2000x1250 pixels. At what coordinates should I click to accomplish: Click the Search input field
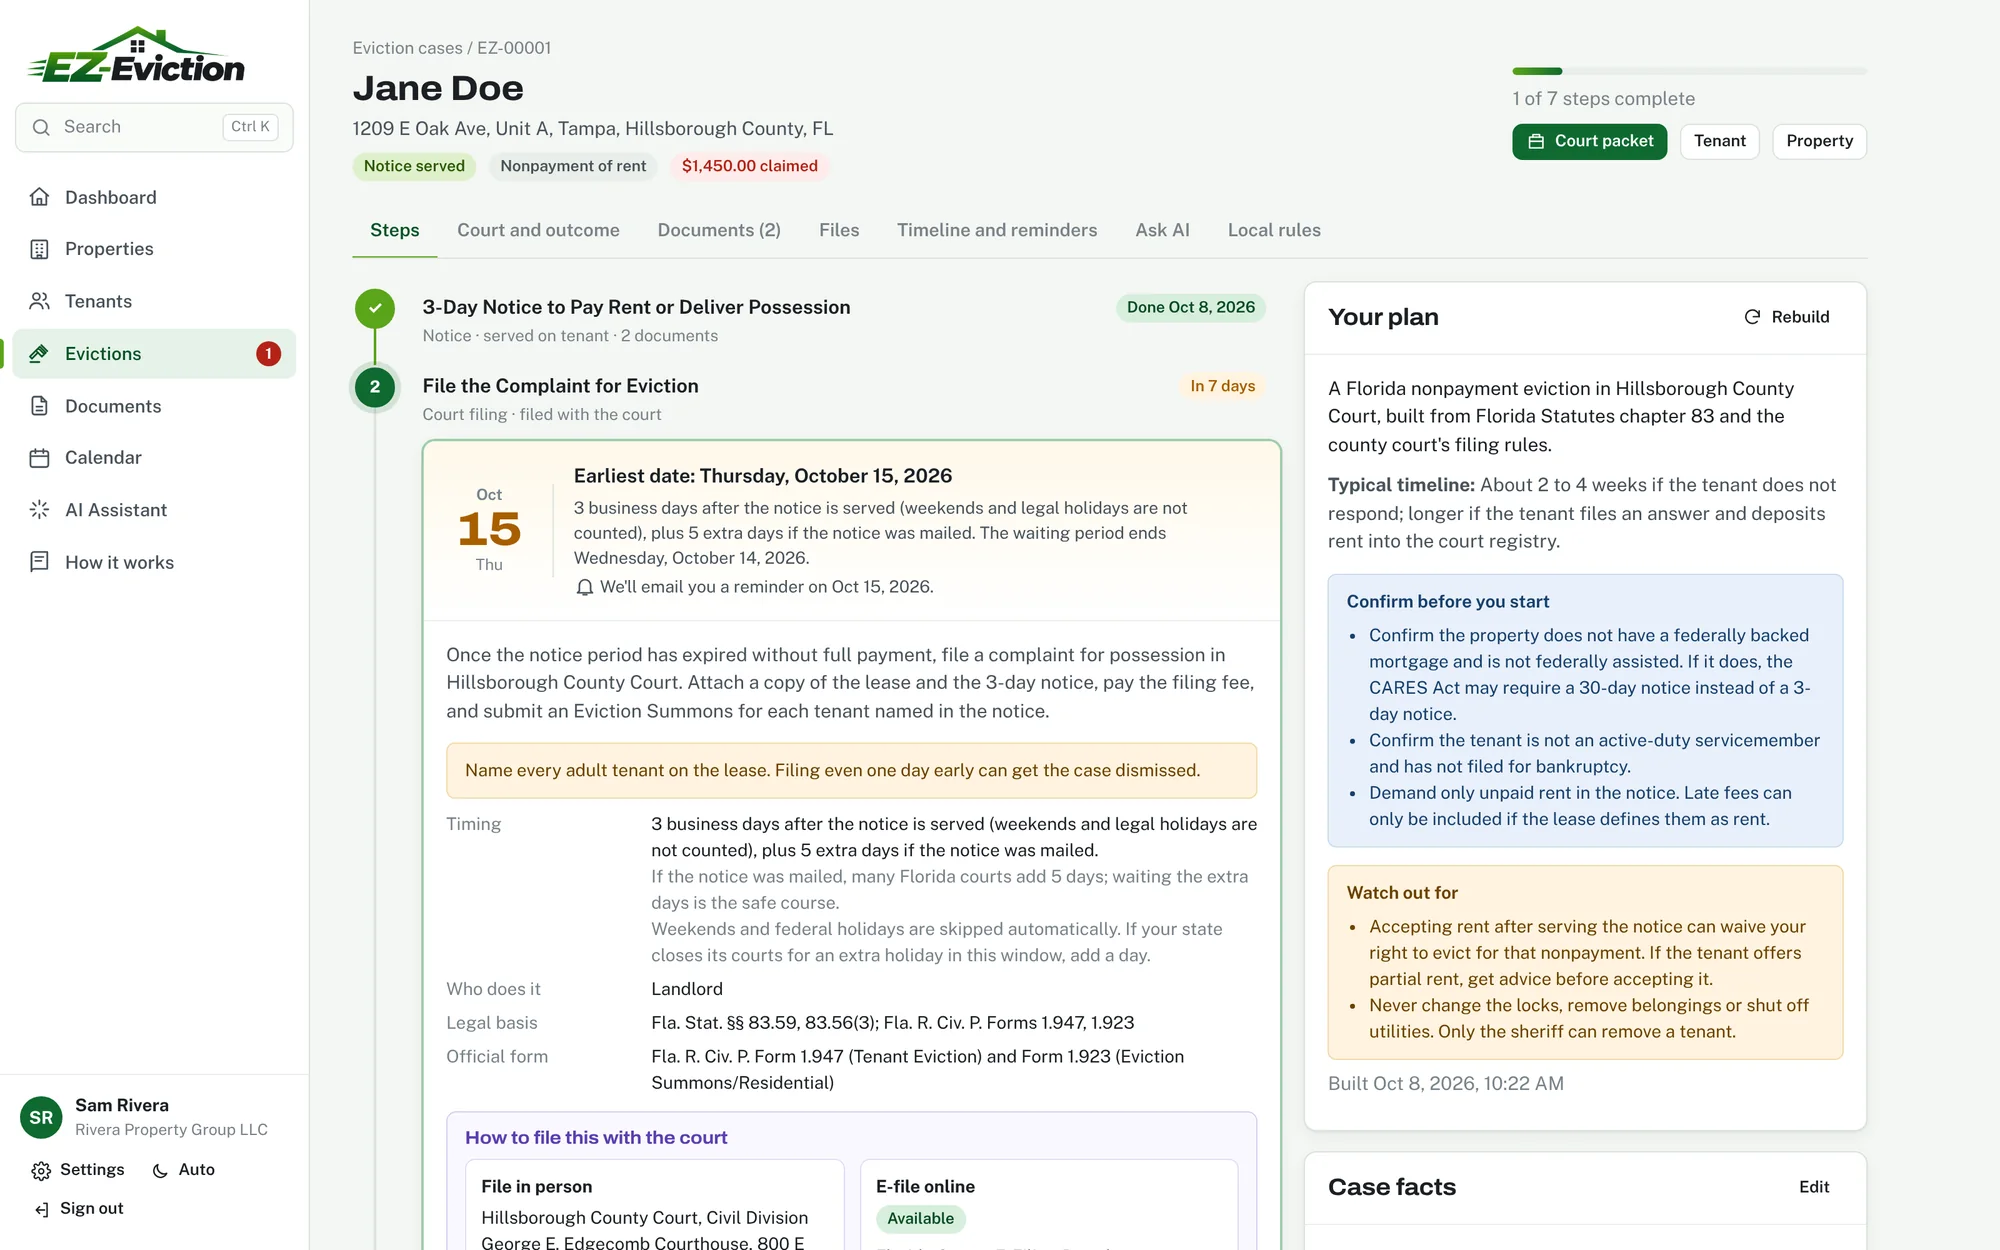pyautogui.click(x=154, y=127)
